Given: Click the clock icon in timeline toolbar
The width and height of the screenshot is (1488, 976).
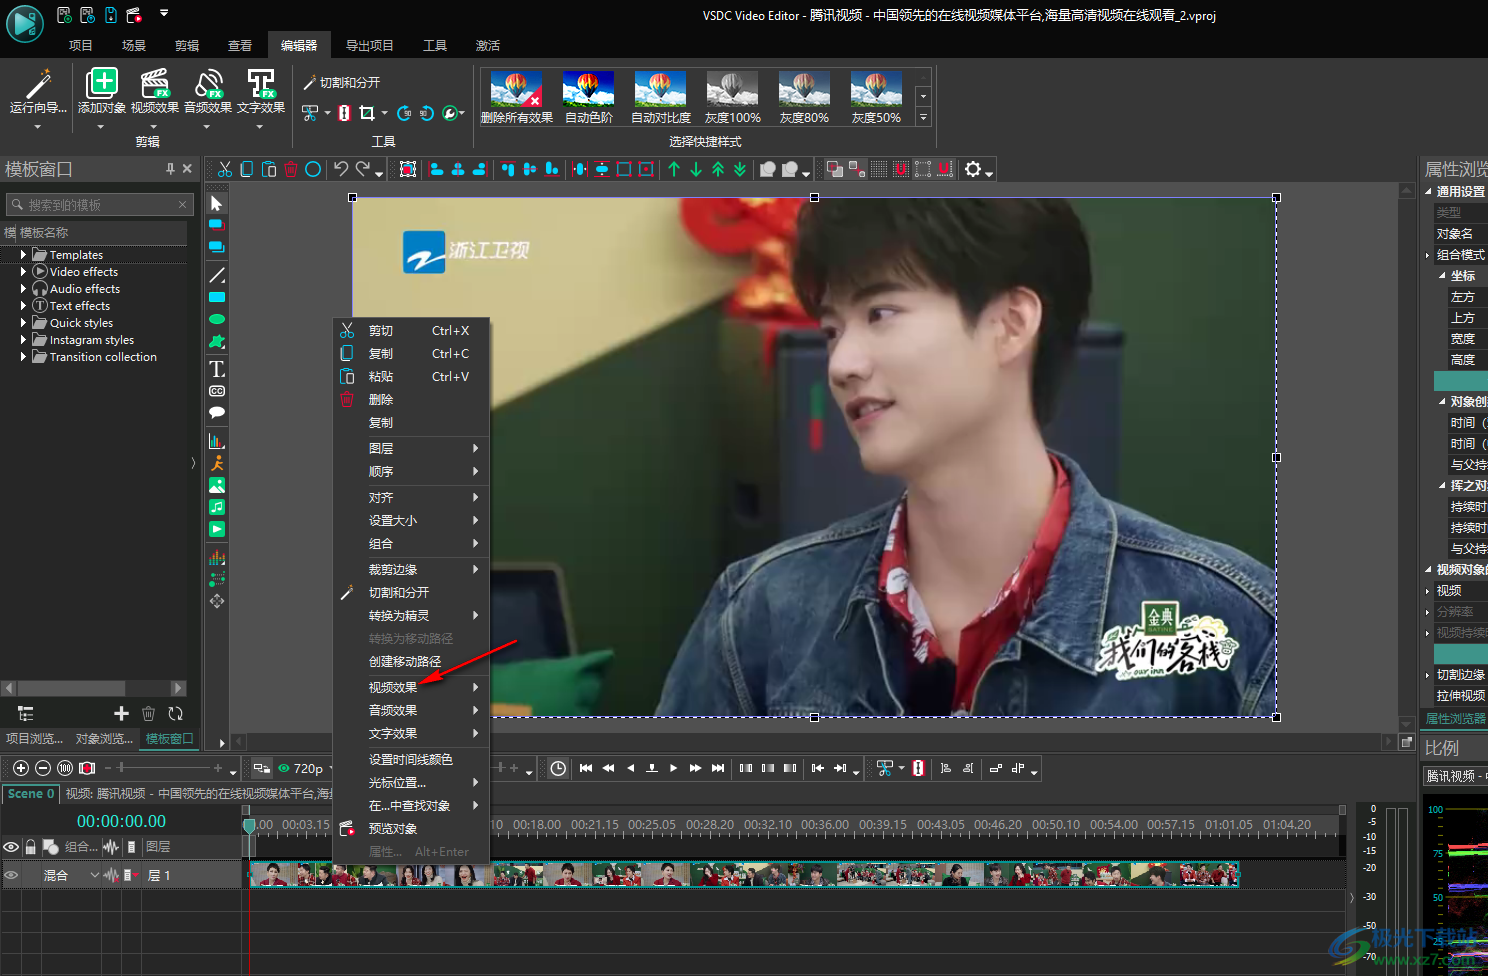Looking at the screenshot, I should pos(558,768).
